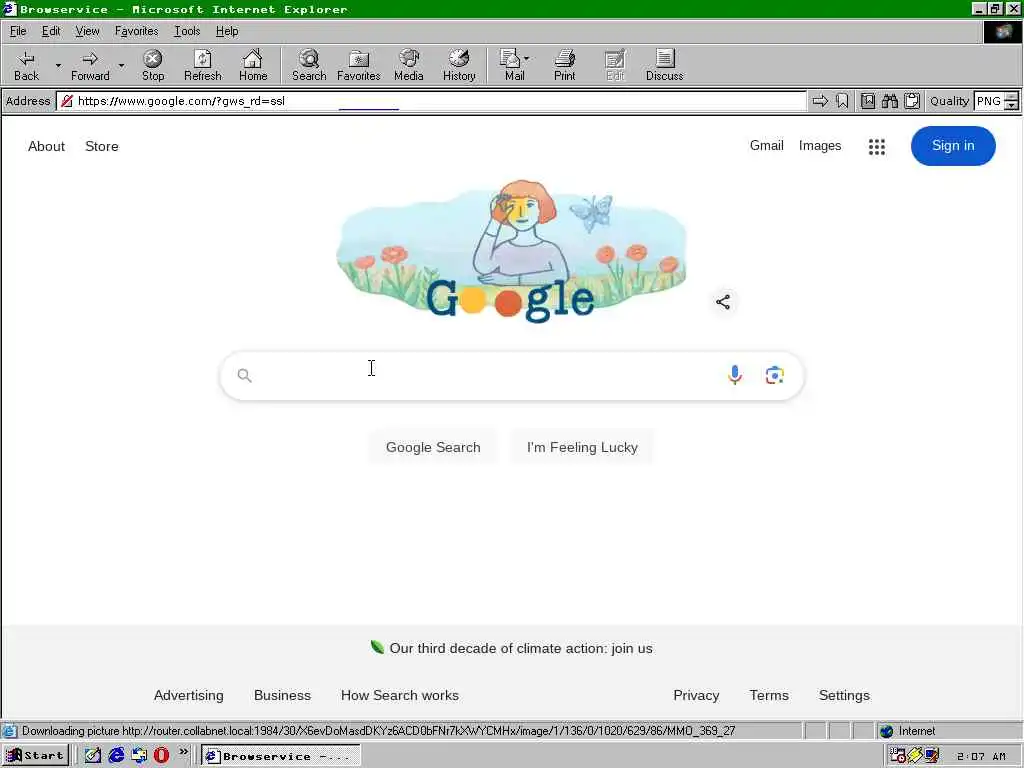Open the Search toolbar pane

pyautogui.click(x=309, y=65)
